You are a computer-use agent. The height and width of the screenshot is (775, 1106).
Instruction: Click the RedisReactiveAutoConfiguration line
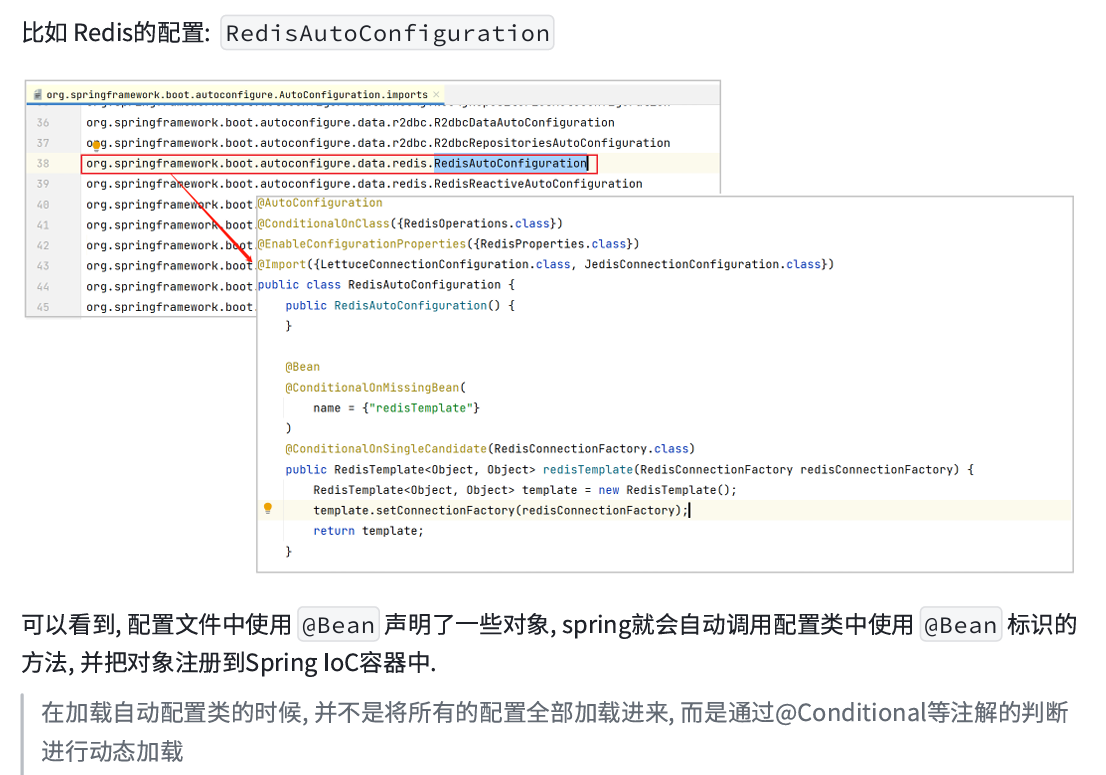(x=364, y=184)
